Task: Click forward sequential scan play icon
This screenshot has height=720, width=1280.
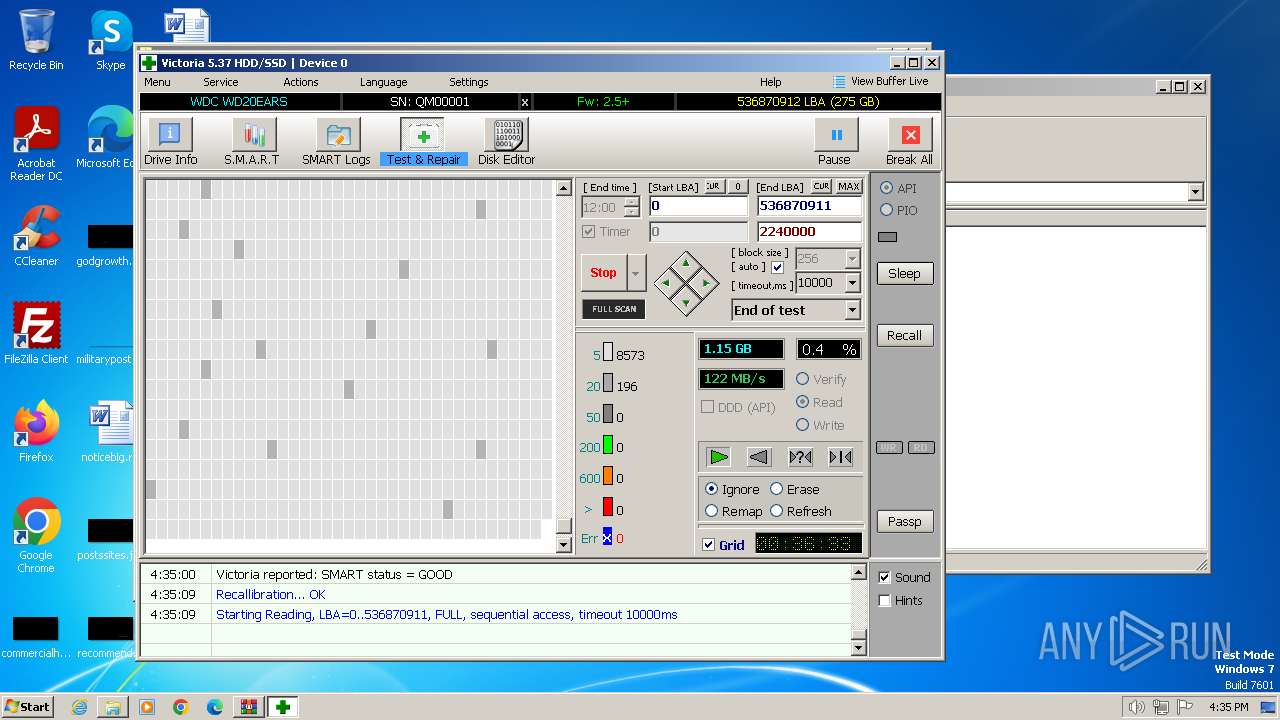Action: coord(718,457)
